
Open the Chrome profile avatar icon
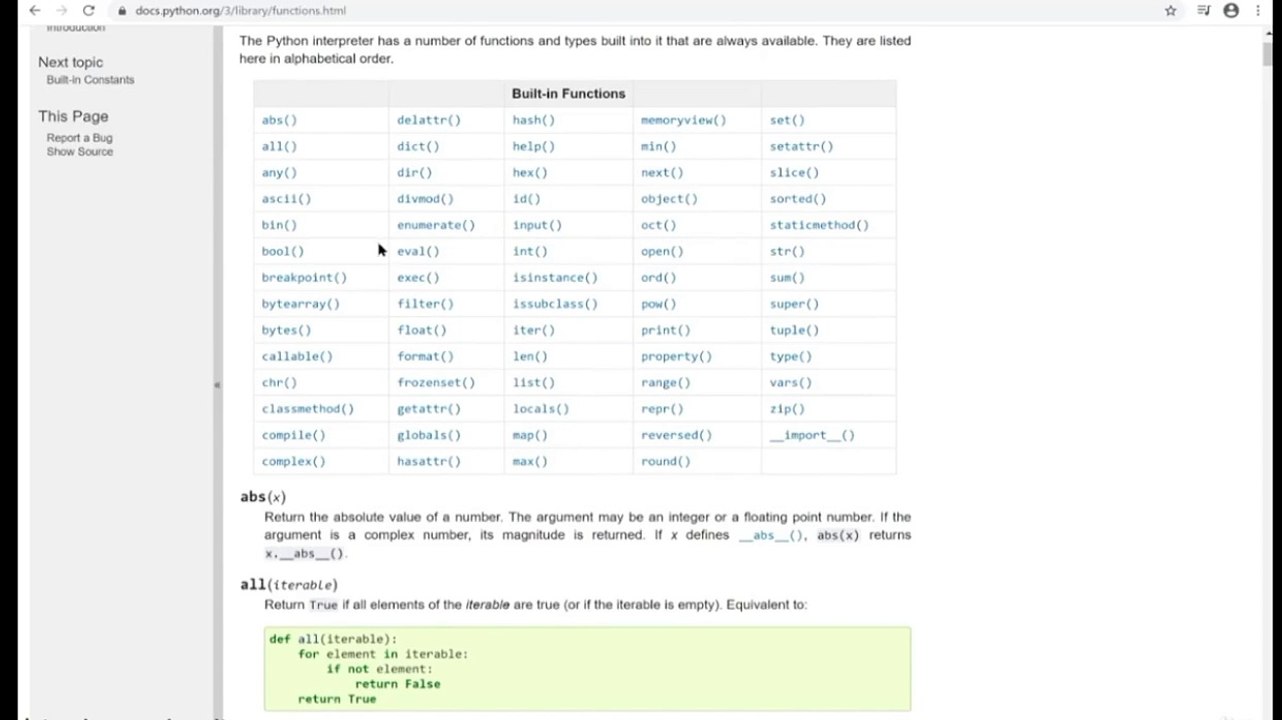tap(1232, 10)
